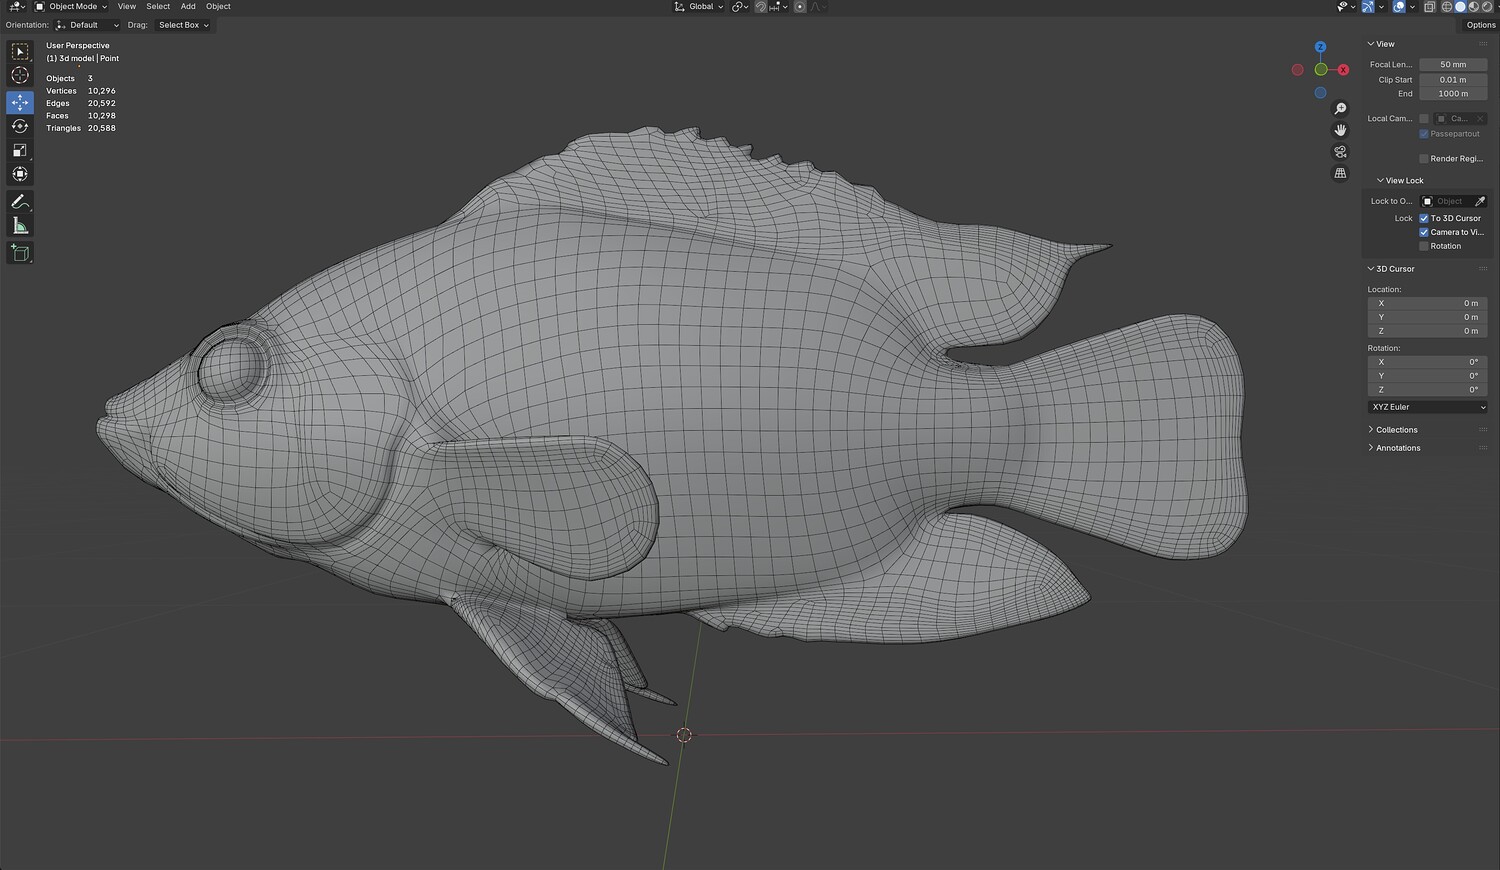Select the Annotate pencil tool
The width and height of the screenshot is (1500, 870).
(x=20, y=201)
